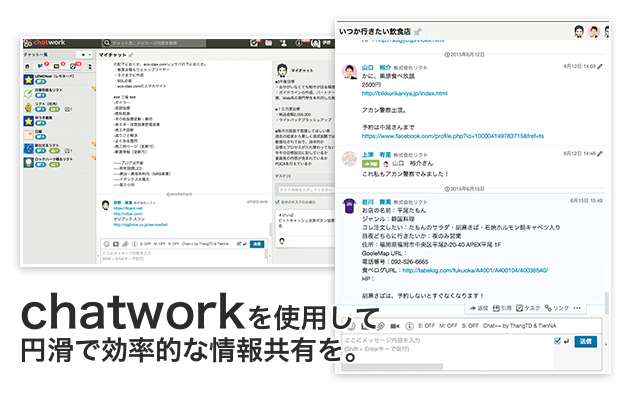Open the second star-icon chat room
Screen dimensions: 640x400
click(x=59, y=121)
